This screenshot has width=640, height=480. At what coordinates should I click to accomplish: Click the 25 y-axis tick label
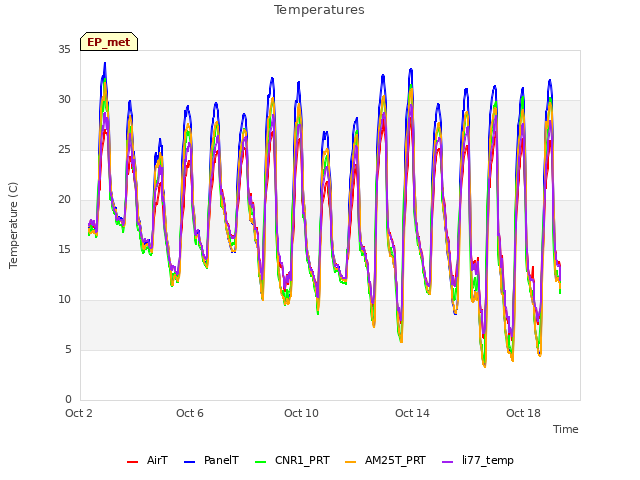coord(64,149)
